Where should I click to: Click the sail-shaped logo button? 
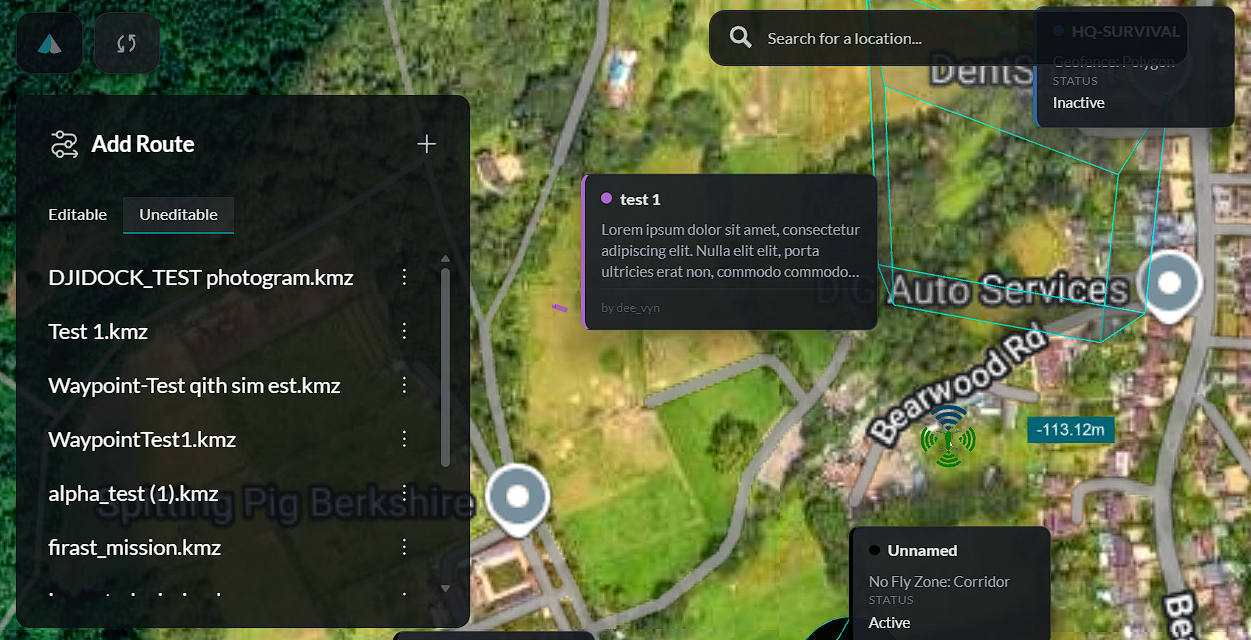coord(49,44)
